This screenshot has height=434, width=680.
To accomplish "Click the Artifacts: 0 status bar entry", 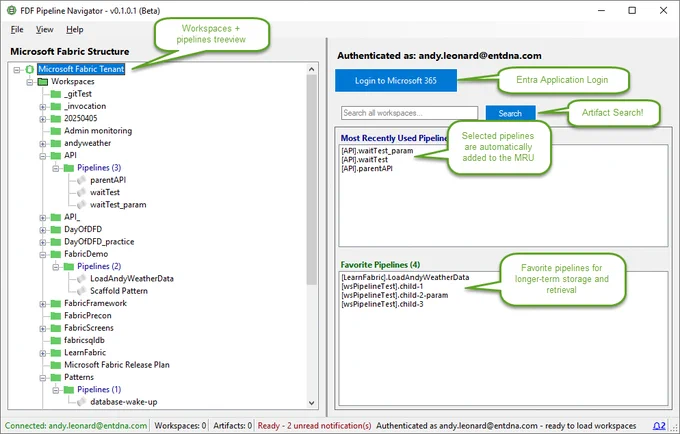I will click(x=232, y=426).
